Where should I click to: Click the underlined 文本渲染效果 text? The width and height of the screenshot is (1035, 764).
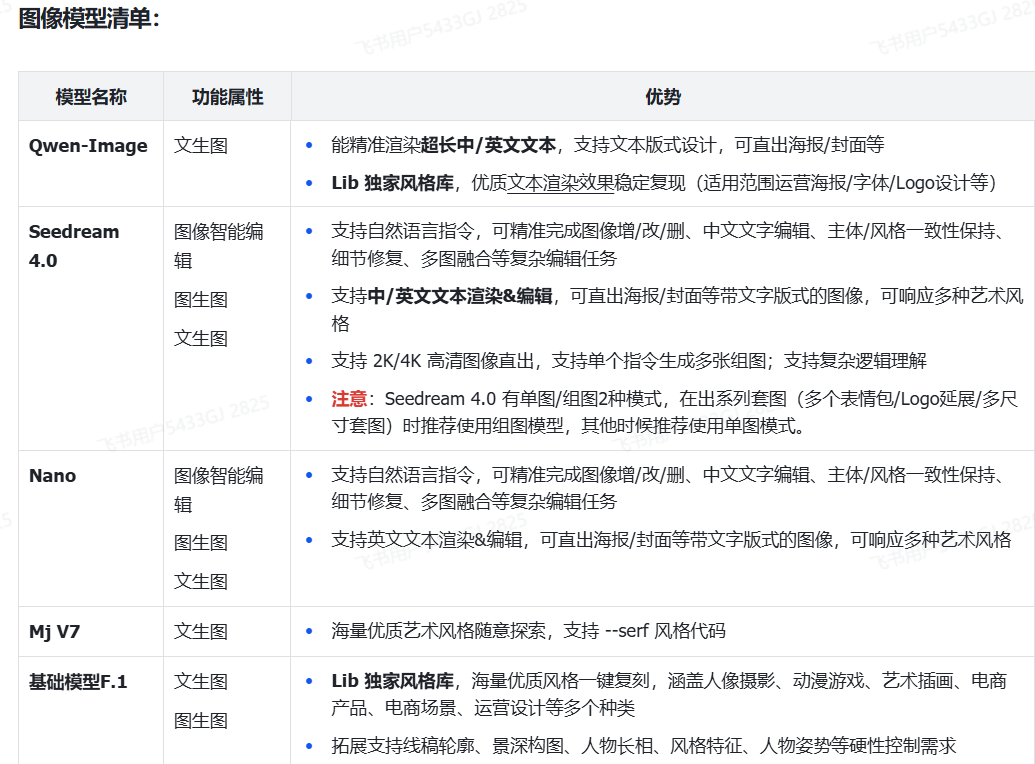560,183
